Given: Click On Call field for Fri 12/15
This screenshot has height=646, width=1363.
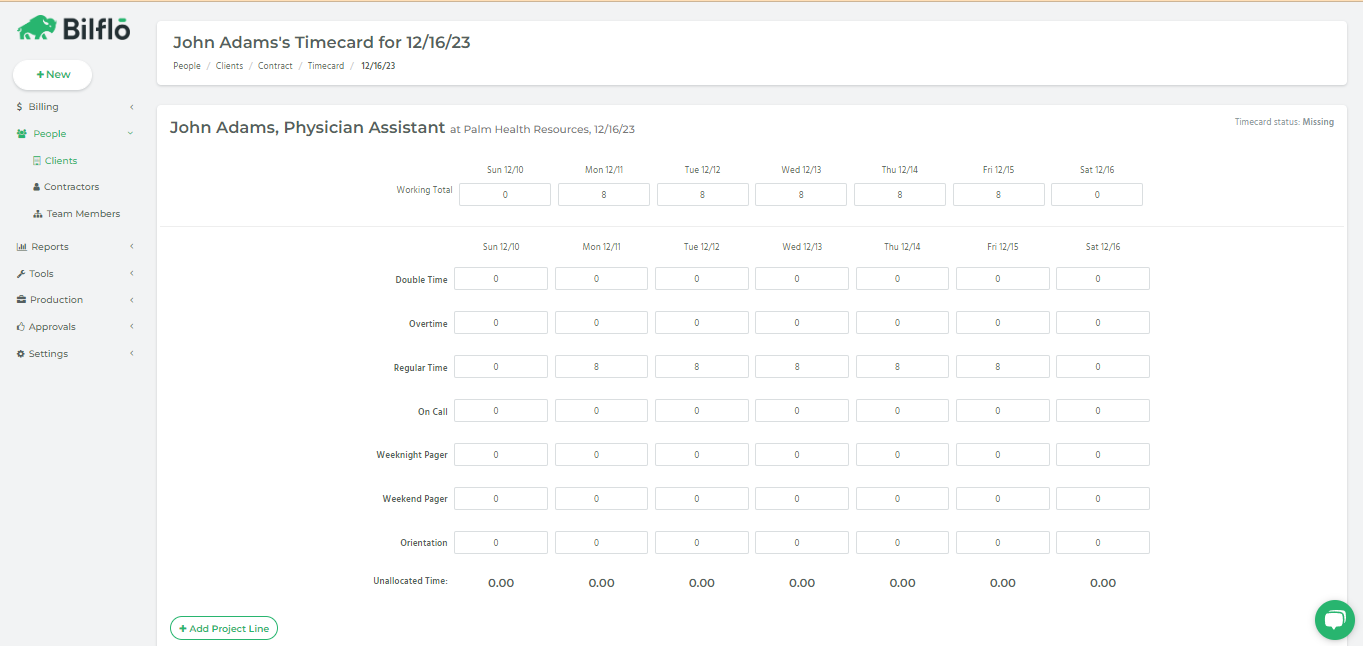Looking at the screenshot, I should click(1003, 411).
